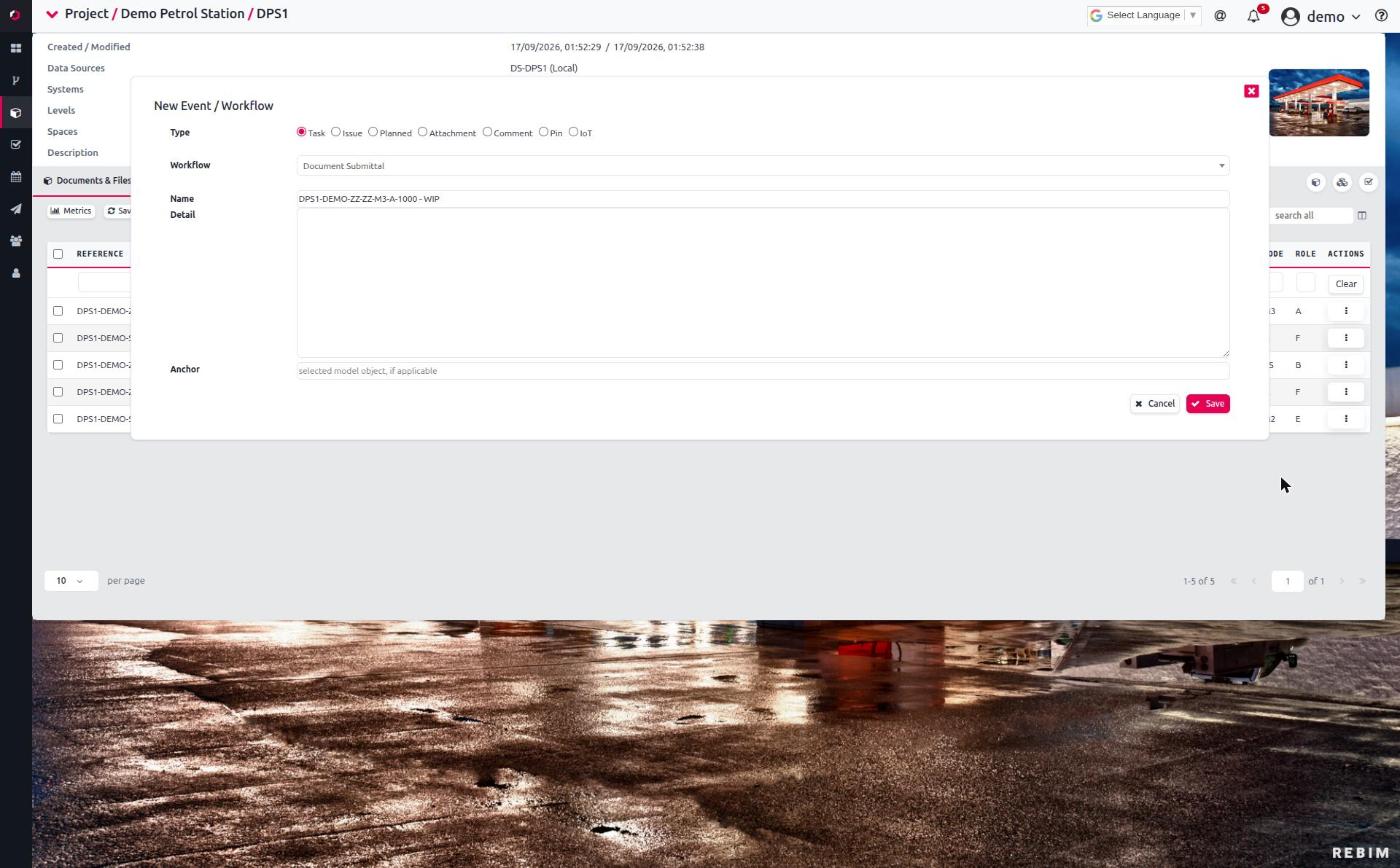Open the checkbox tasks icon in sidebar

(x=15, y=145)
